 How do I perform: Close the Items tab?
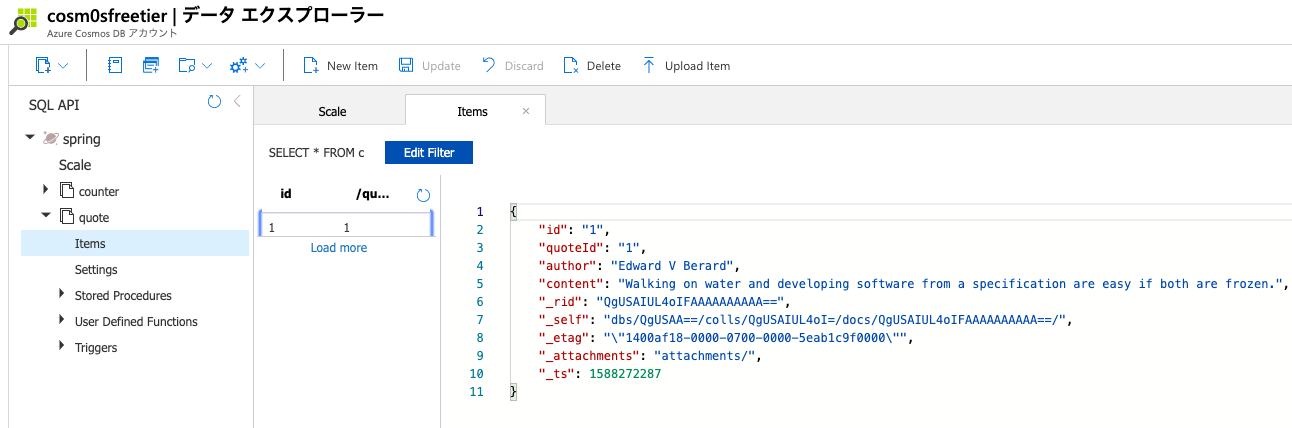coord(526,111)
